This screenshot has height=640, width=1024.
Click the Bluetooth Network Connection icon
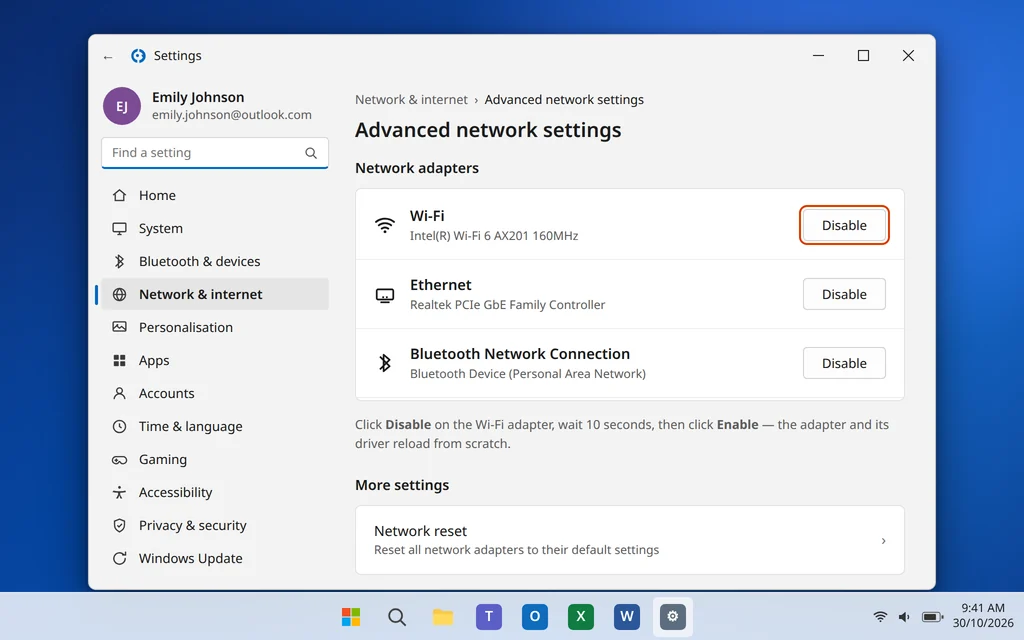pos(385,363)
